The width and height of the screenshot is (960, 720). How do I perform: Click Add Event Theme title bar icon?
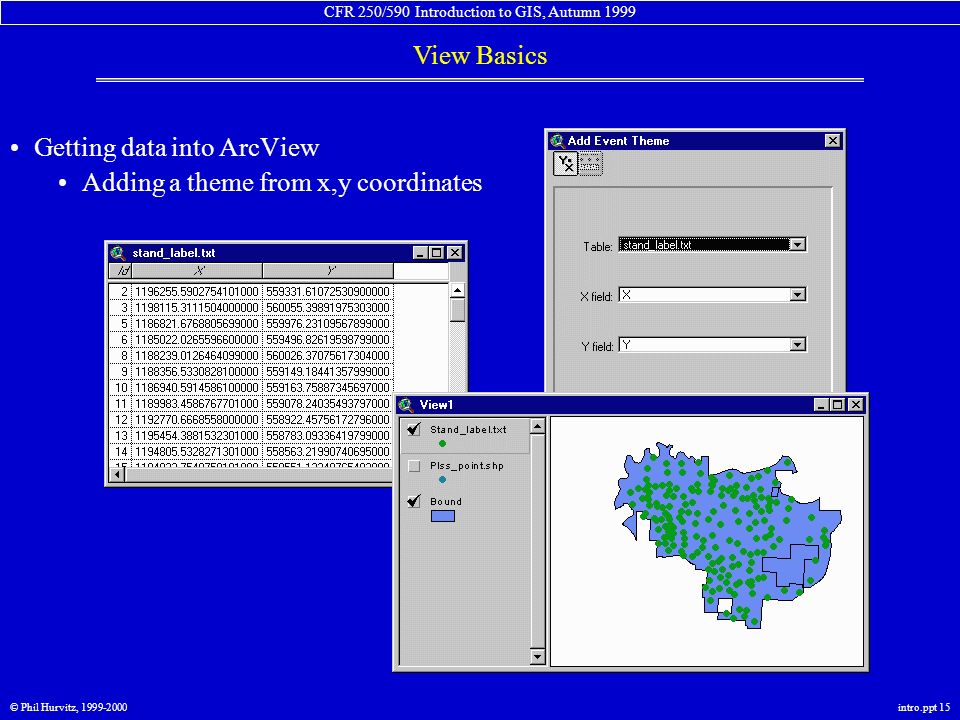pos(557,141)
